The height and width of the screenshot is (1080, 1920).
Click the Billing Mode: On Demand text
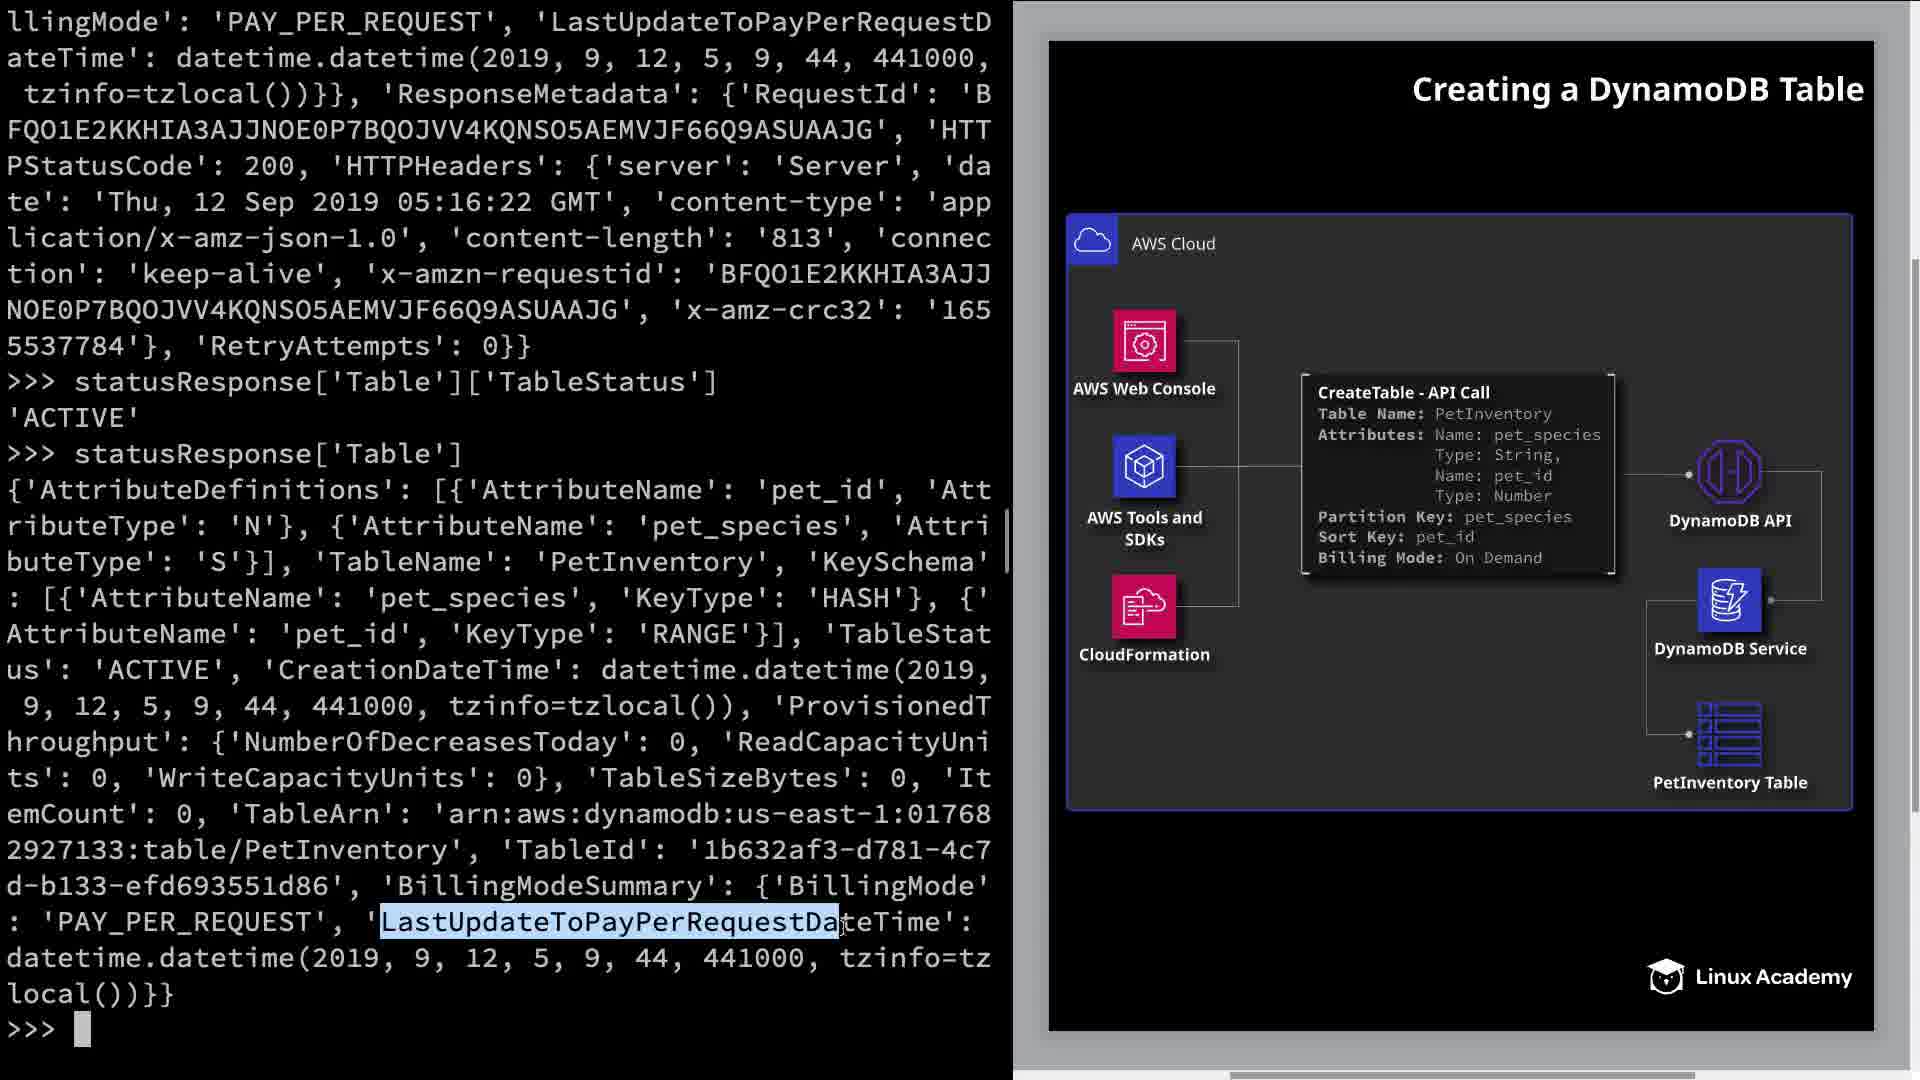tap(1429, 558)
